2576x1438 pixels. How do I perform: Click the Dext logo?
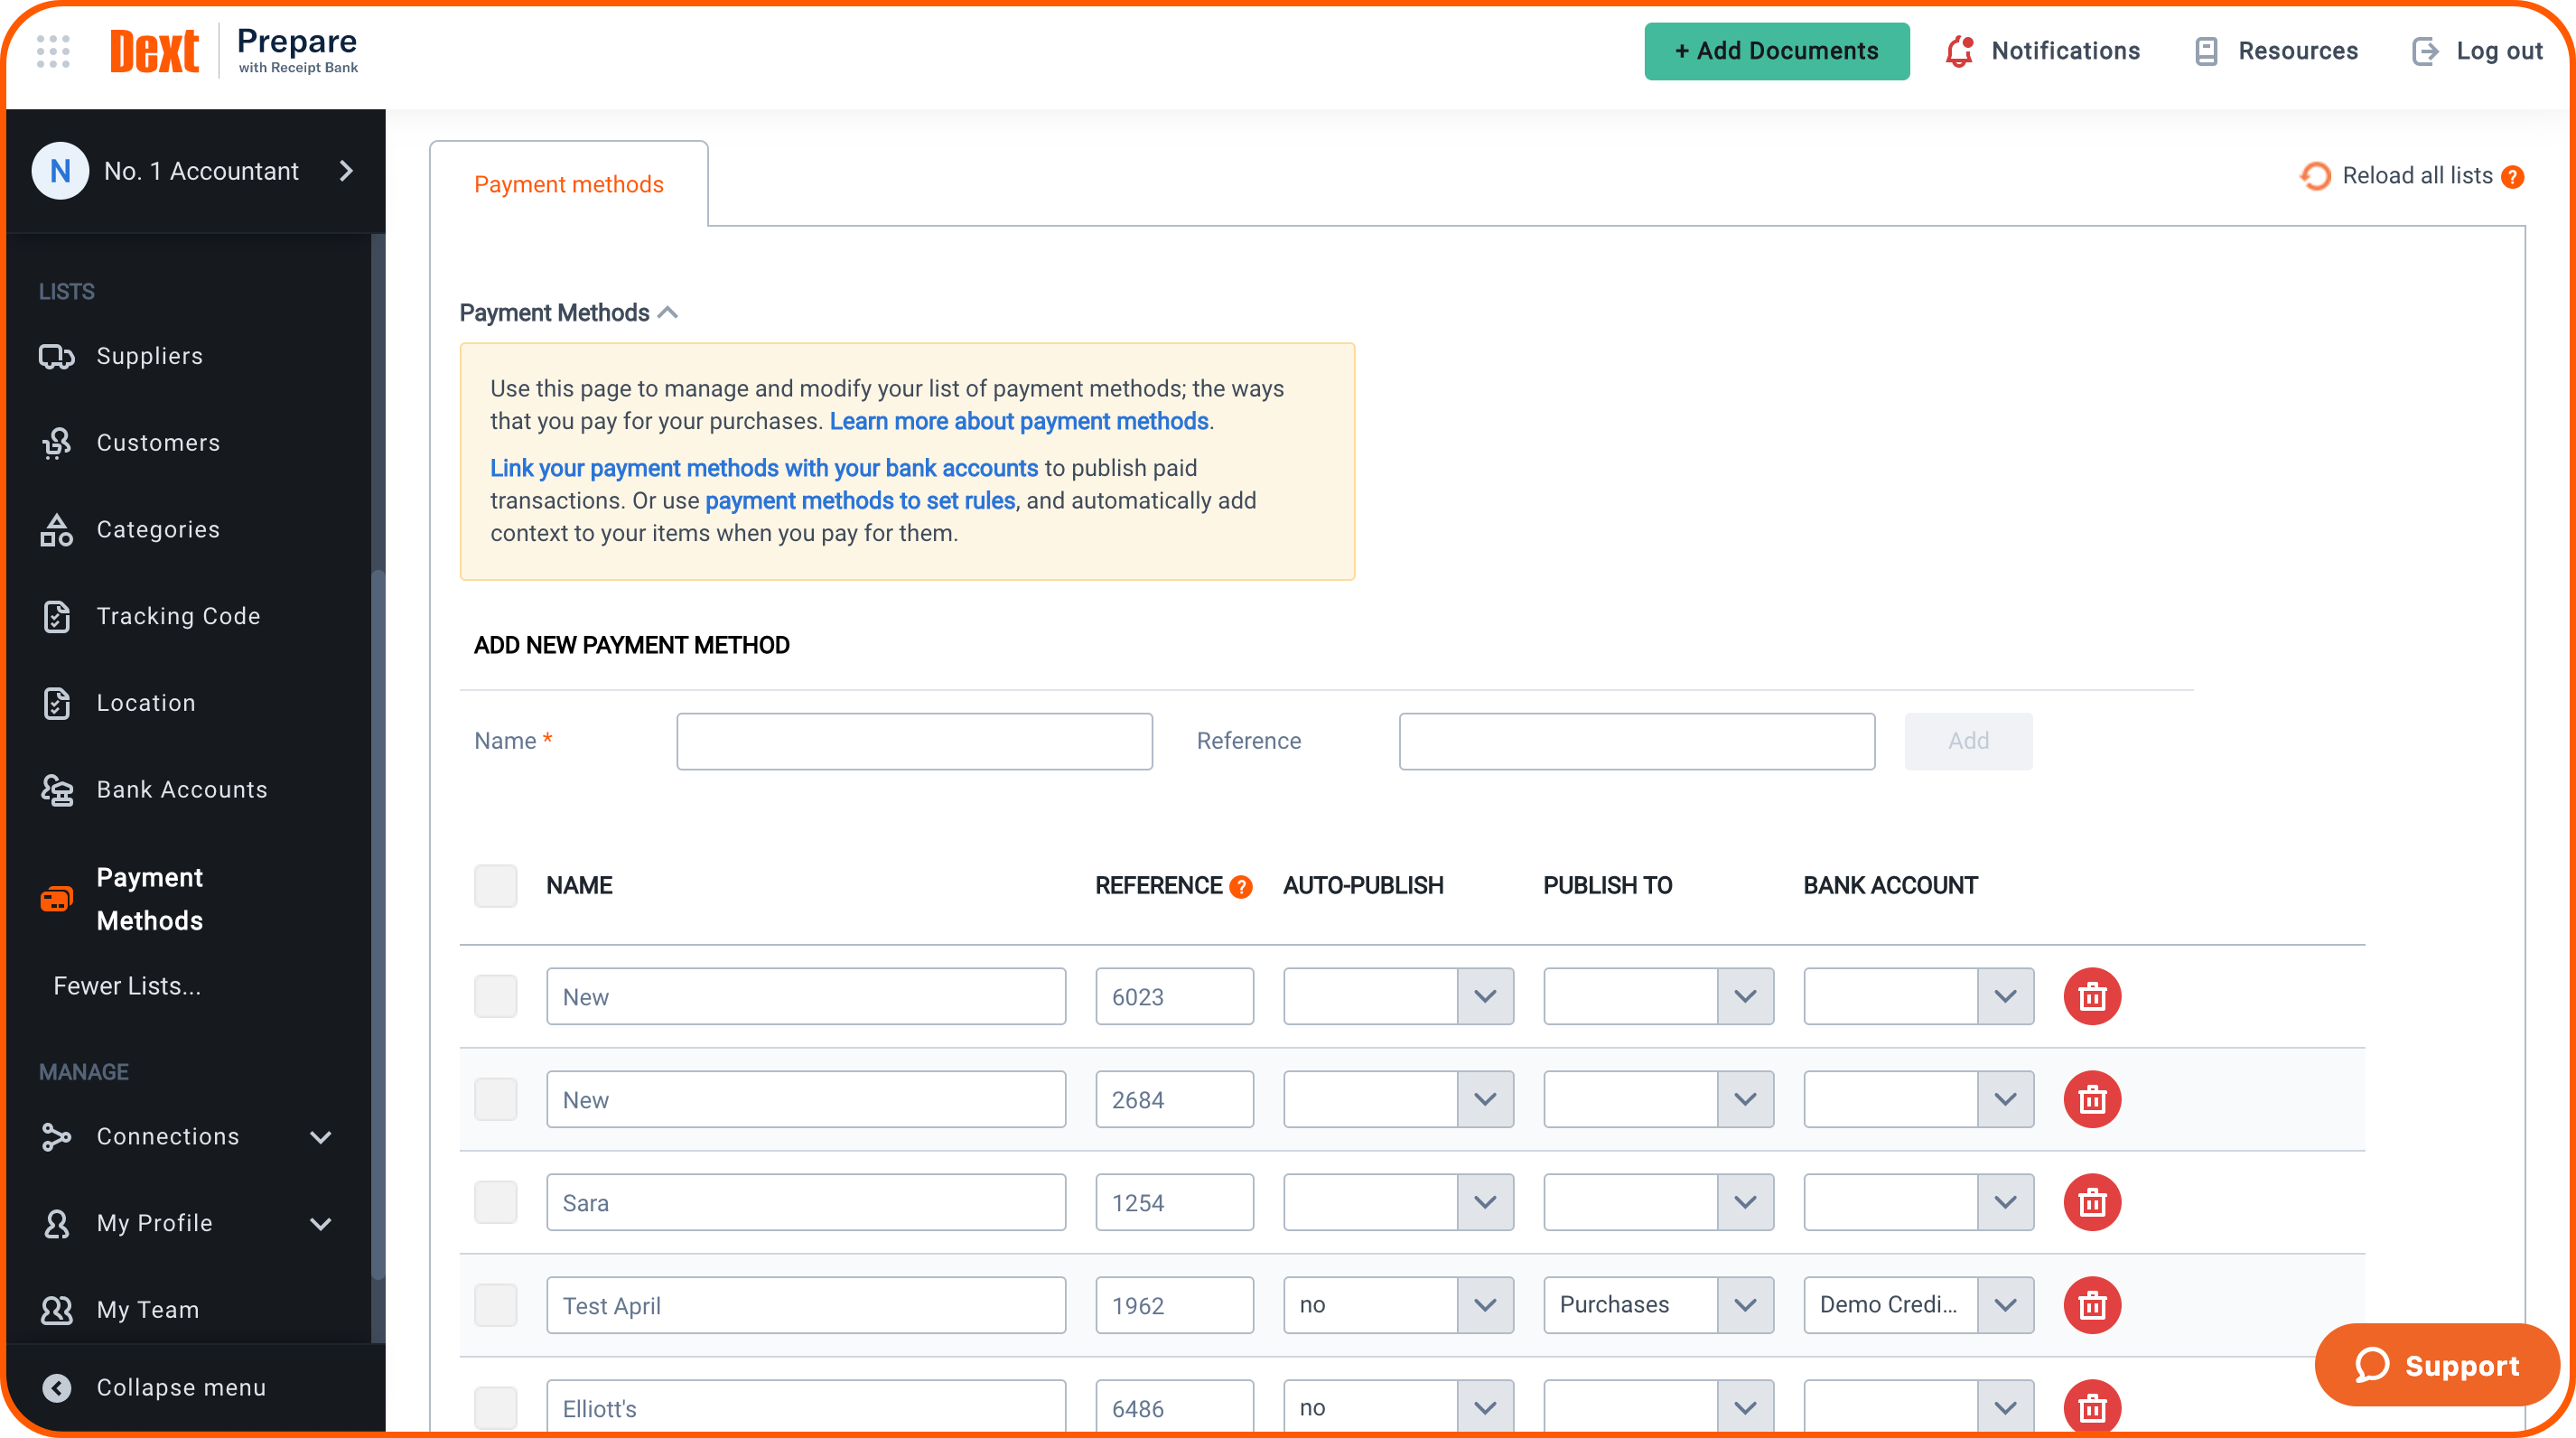click(x=154, y=51)
